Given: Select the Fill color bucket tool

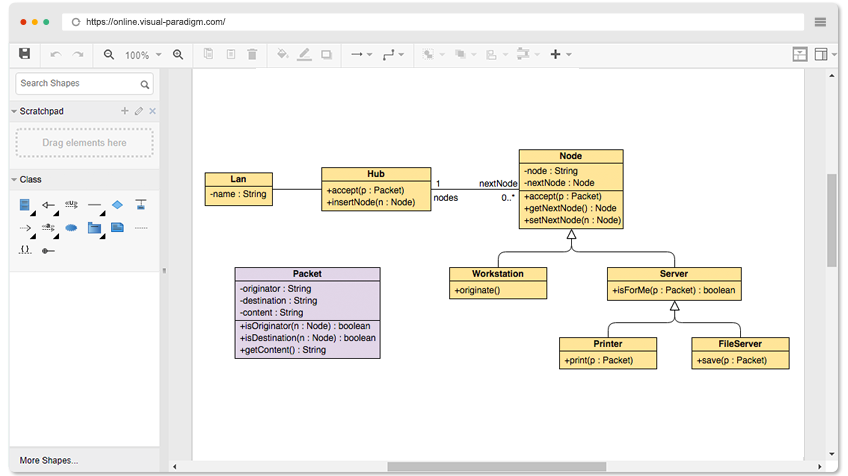Looking at the screenshot, I should click(x=282, y=54).
